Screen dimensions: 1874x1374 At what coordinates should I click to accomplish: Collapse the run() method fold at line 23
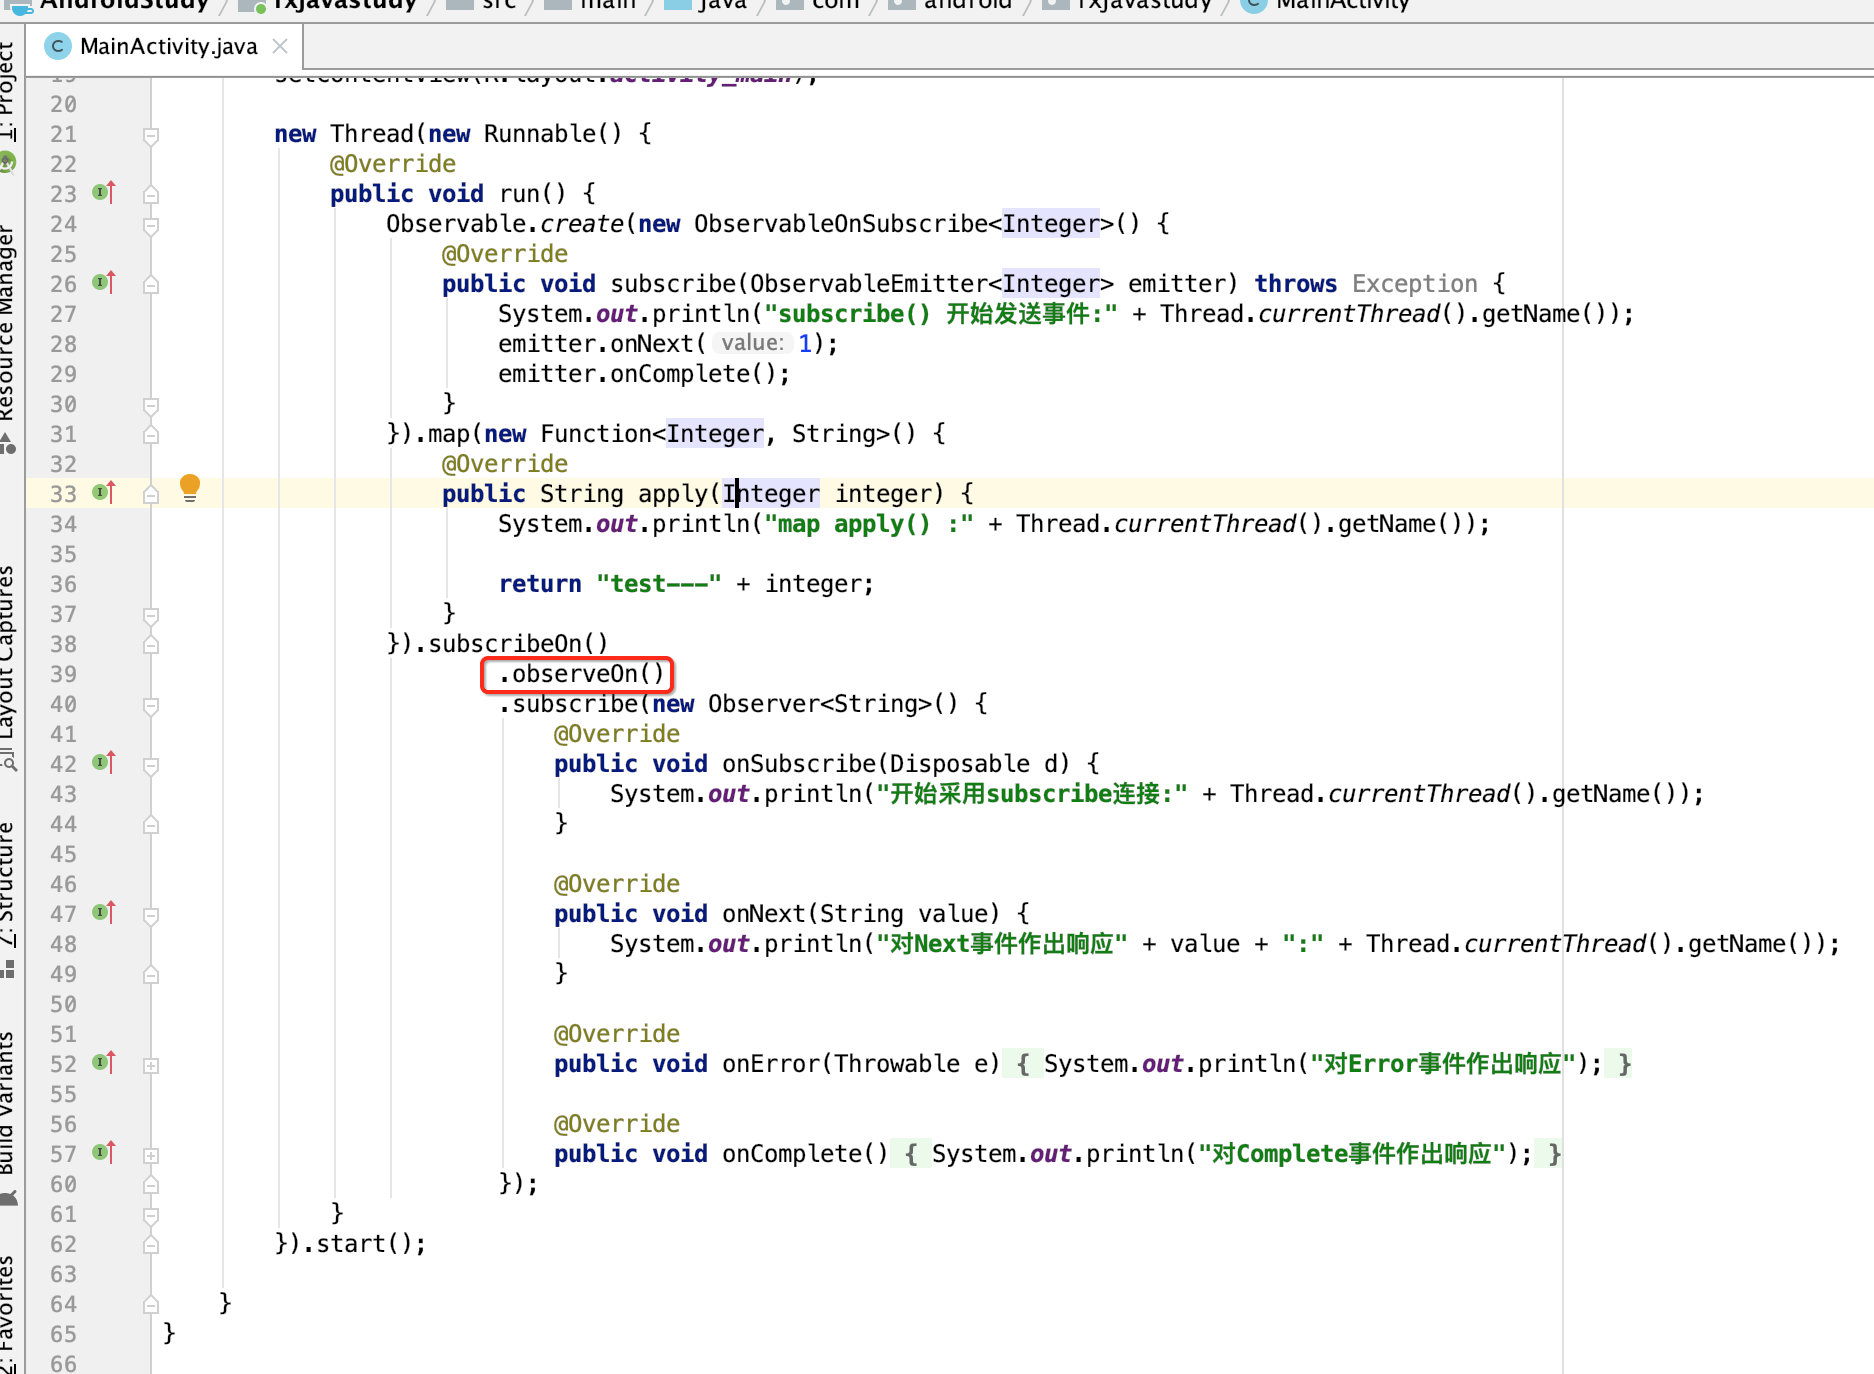pos(151,195)
